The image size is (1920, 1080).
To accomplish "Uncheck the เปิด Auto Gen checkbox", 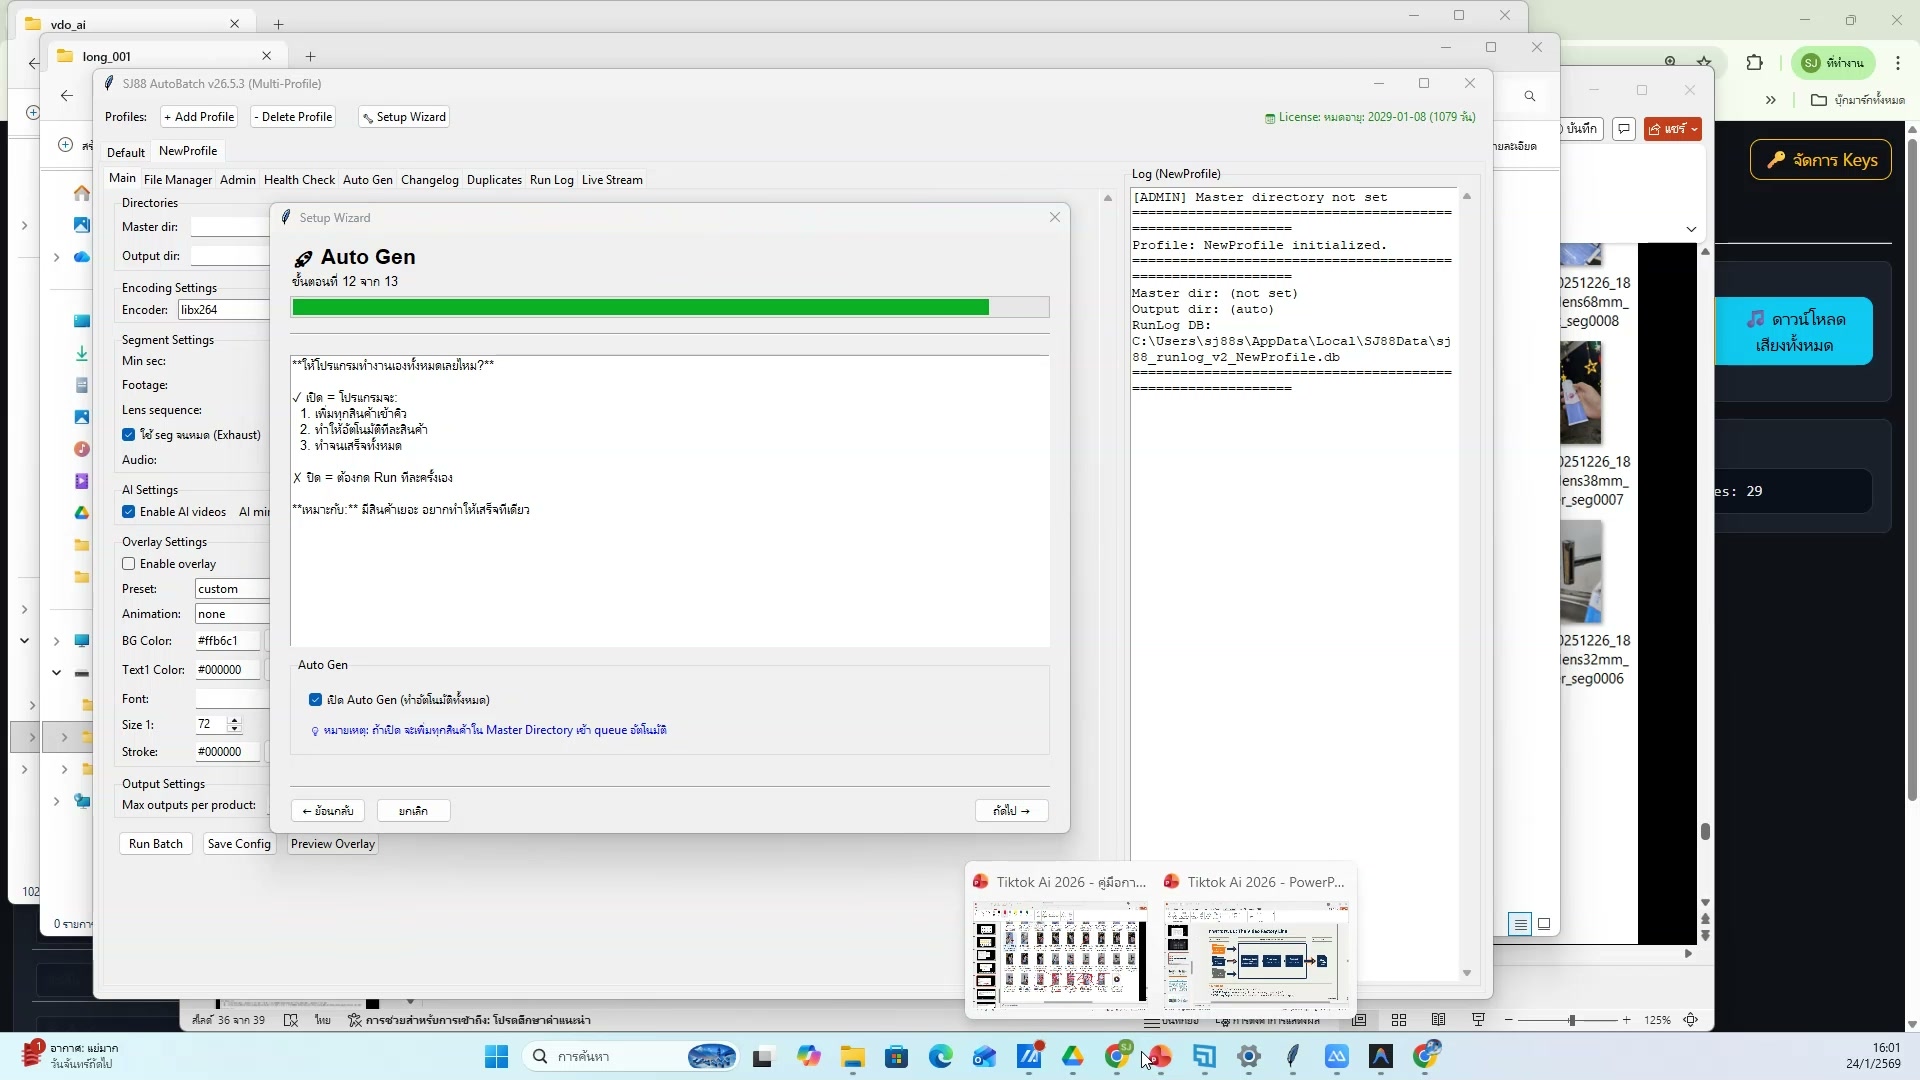I will point(316,700).
